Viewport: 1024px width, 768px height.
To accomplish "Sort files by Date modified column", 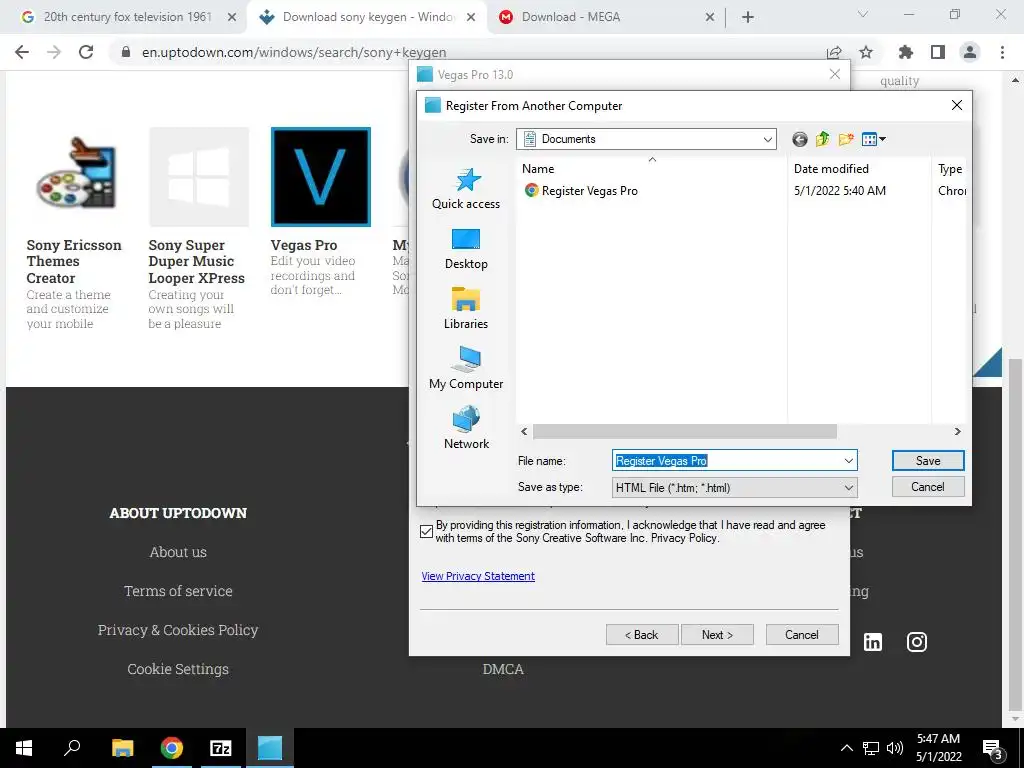I will pos(859,168).
